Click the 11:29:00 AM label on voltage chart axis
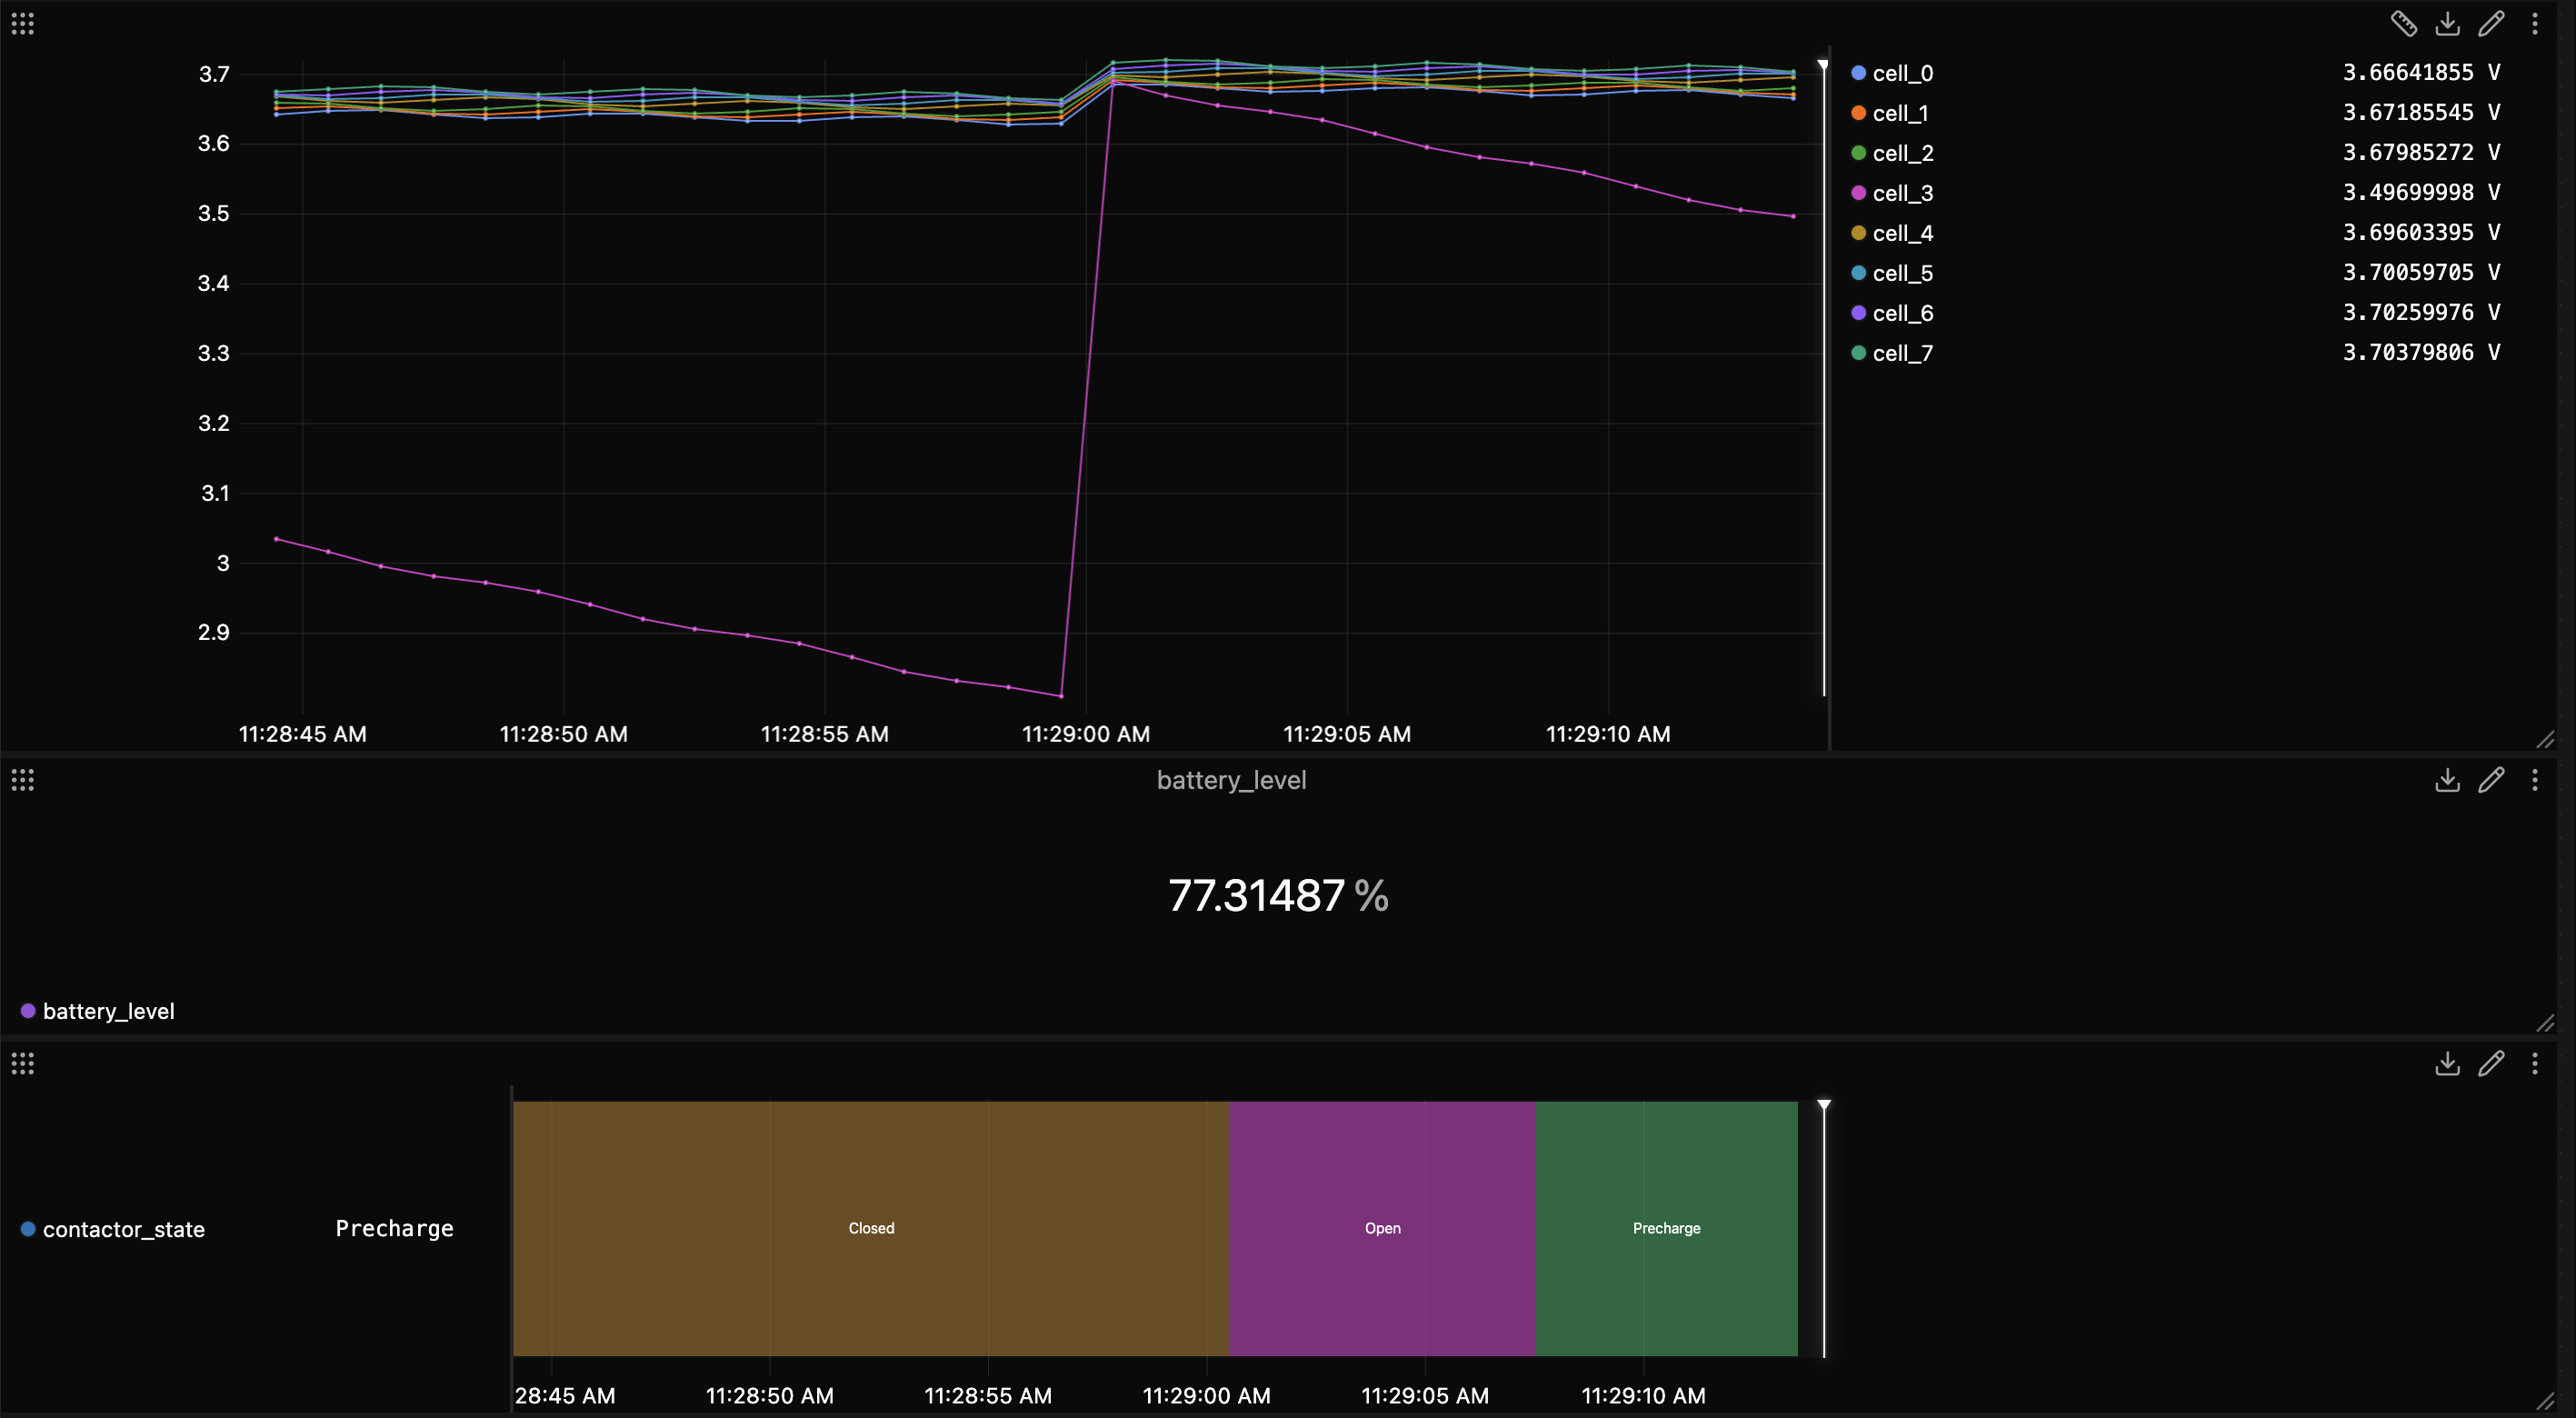This screenshot has height=1418, width=2576. coord(1085,734)
